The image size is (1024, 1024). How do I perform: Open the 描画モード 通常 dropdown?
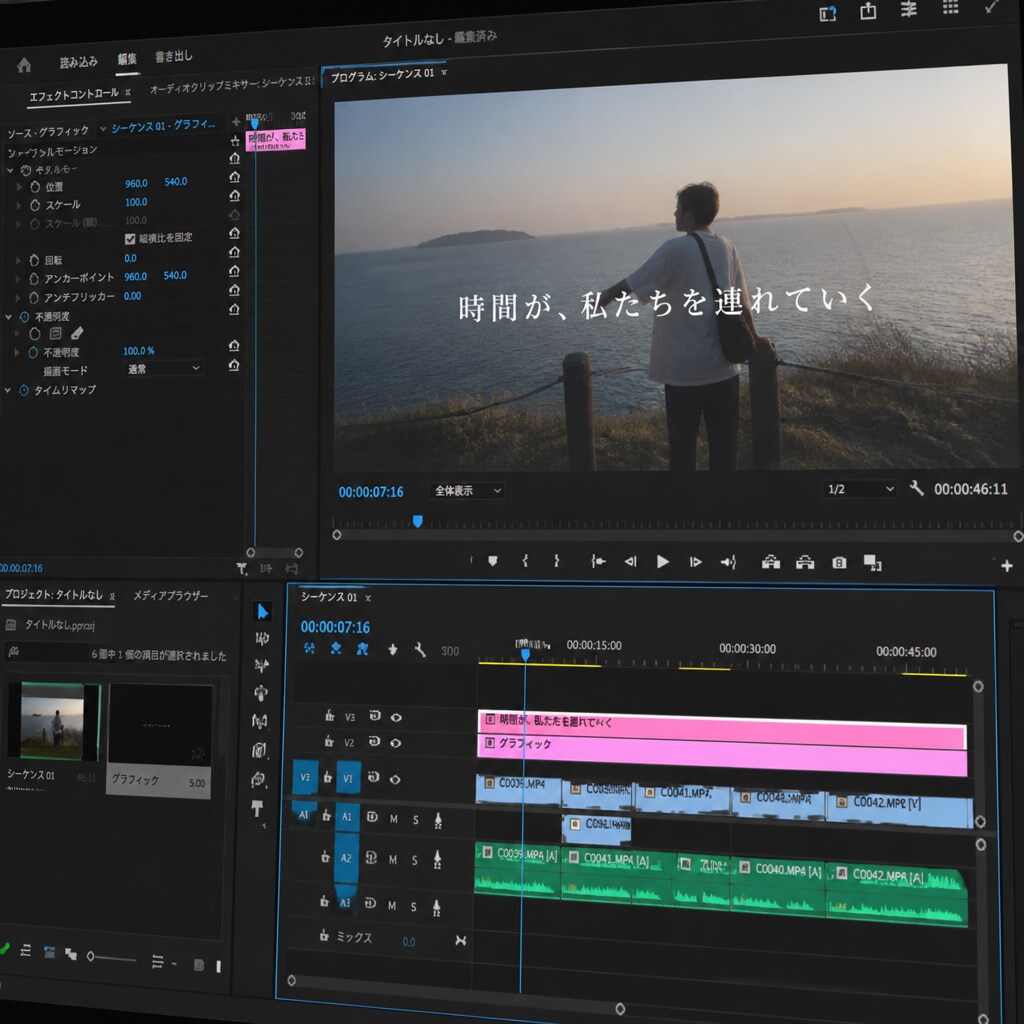[162, 368]
